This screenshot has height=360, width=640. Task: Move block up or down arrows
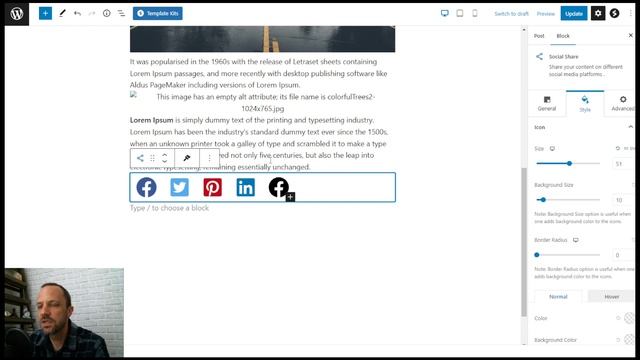tap(164, 158)
